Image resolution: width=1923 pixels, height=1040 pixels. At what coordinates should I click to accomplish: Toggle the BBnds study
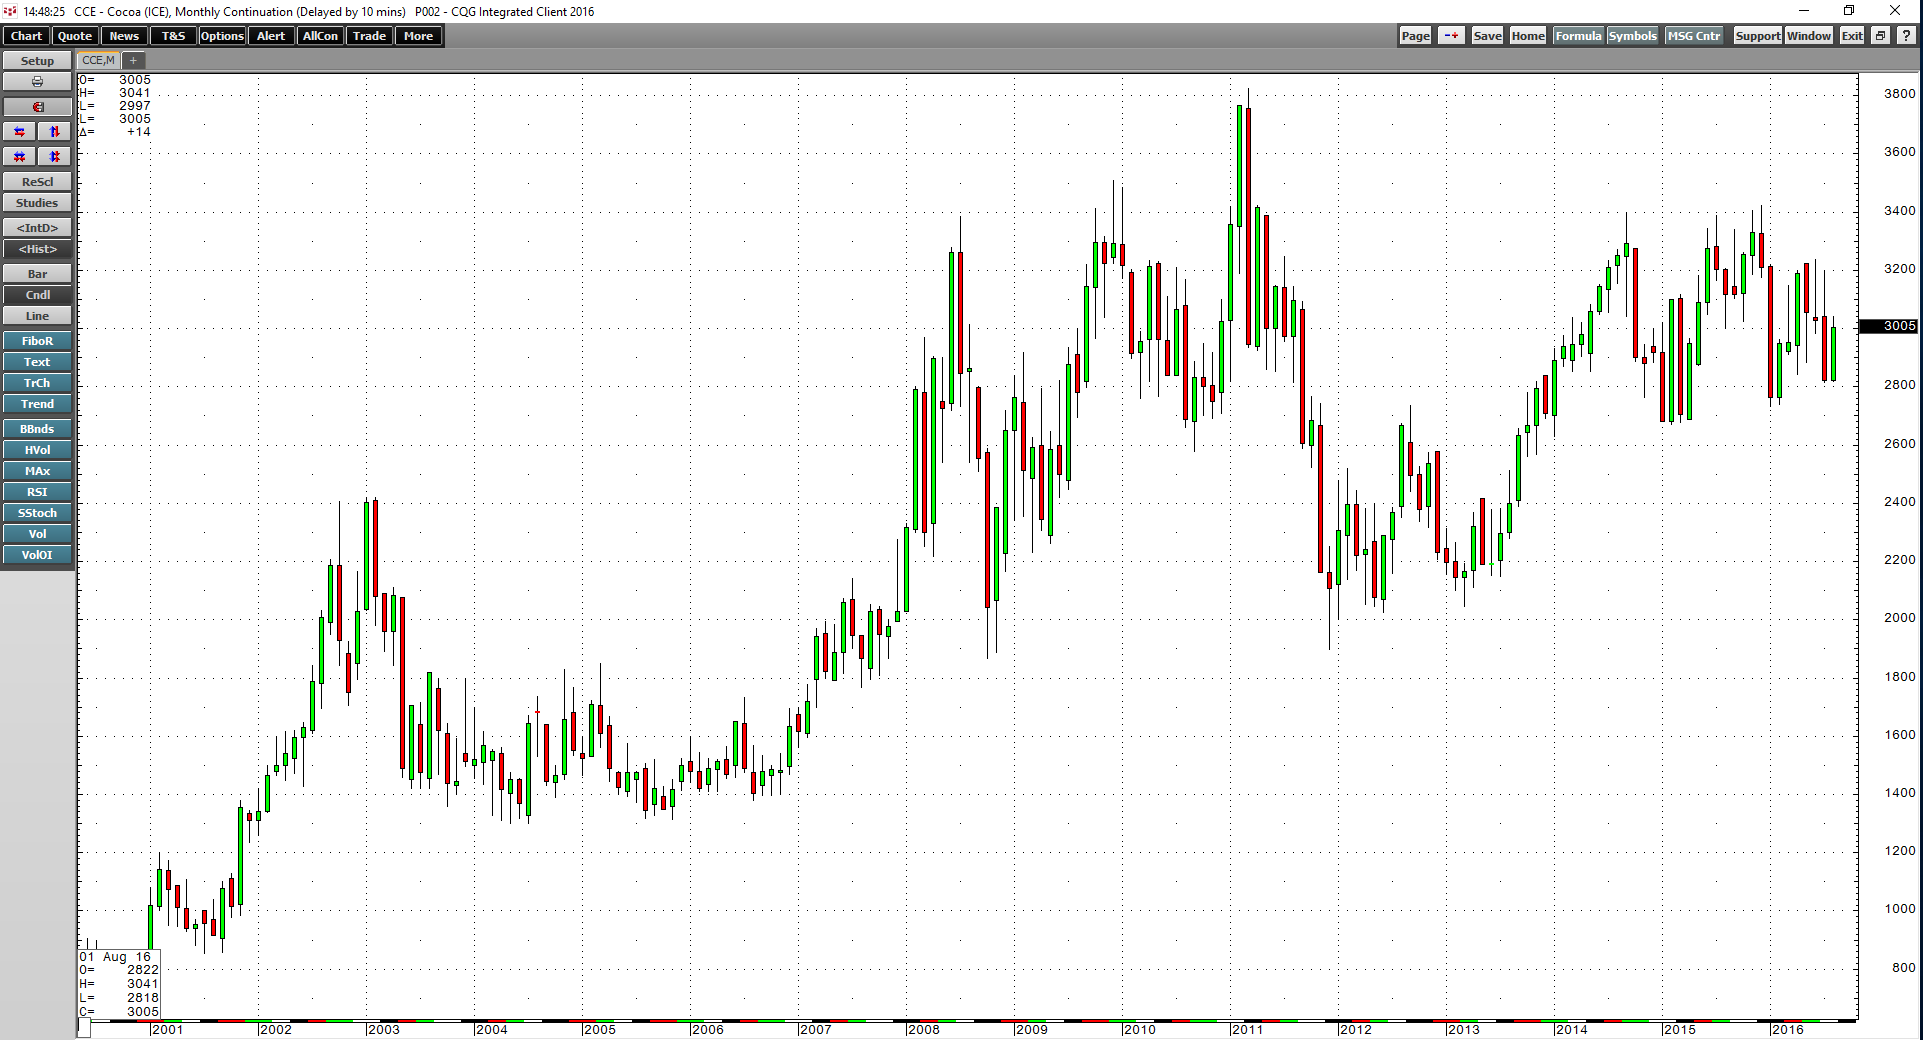[37, 429]
